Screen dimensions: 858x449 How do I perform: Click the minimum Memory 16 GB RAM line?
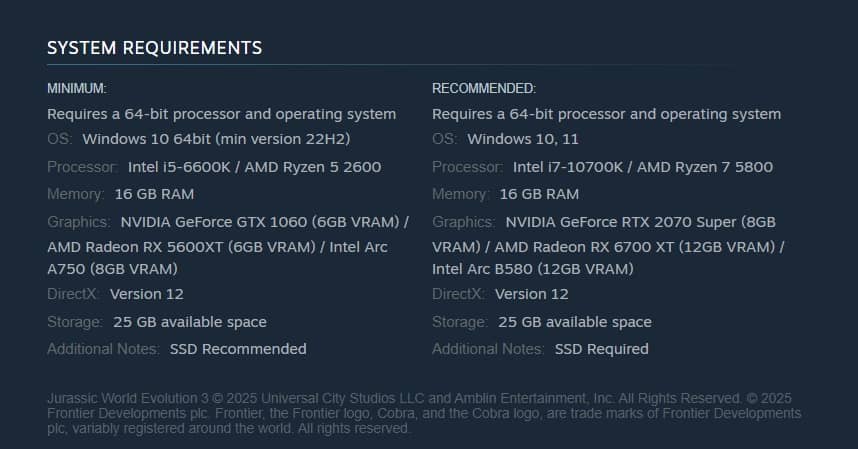click(154, 194)
